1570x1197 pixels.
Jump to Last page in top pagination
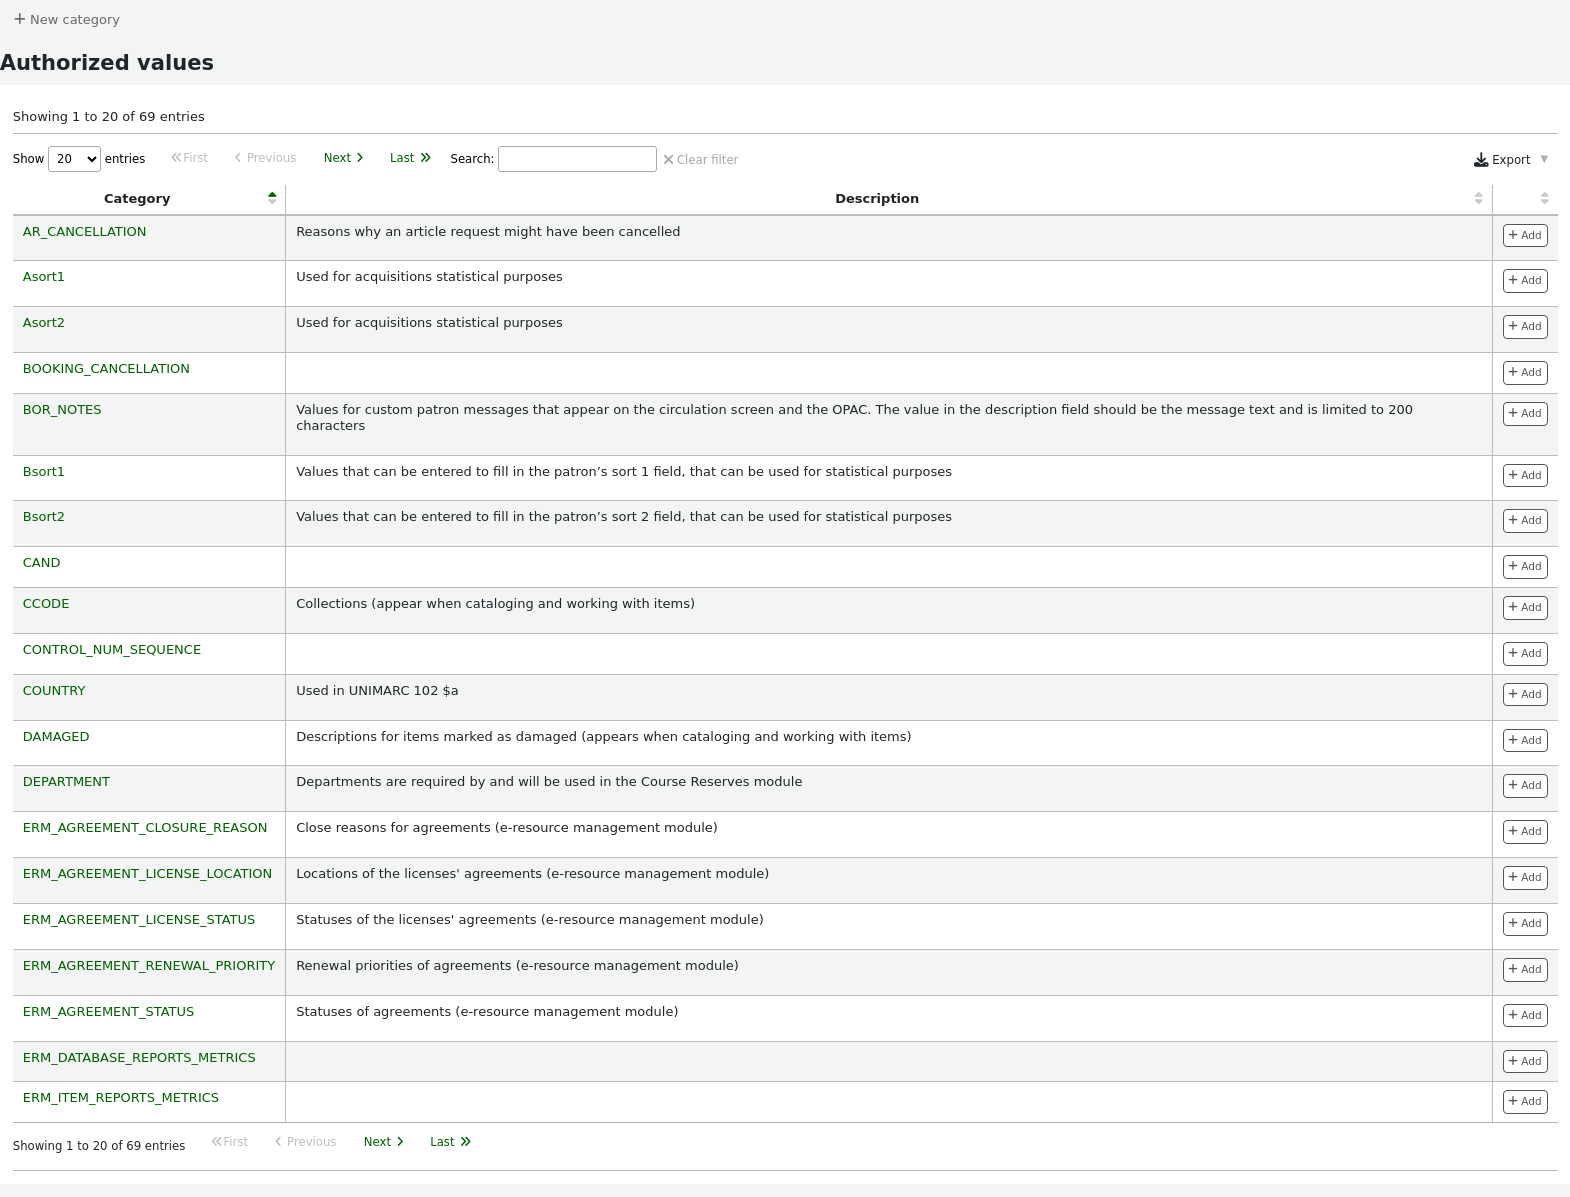(x=410, y=158)
